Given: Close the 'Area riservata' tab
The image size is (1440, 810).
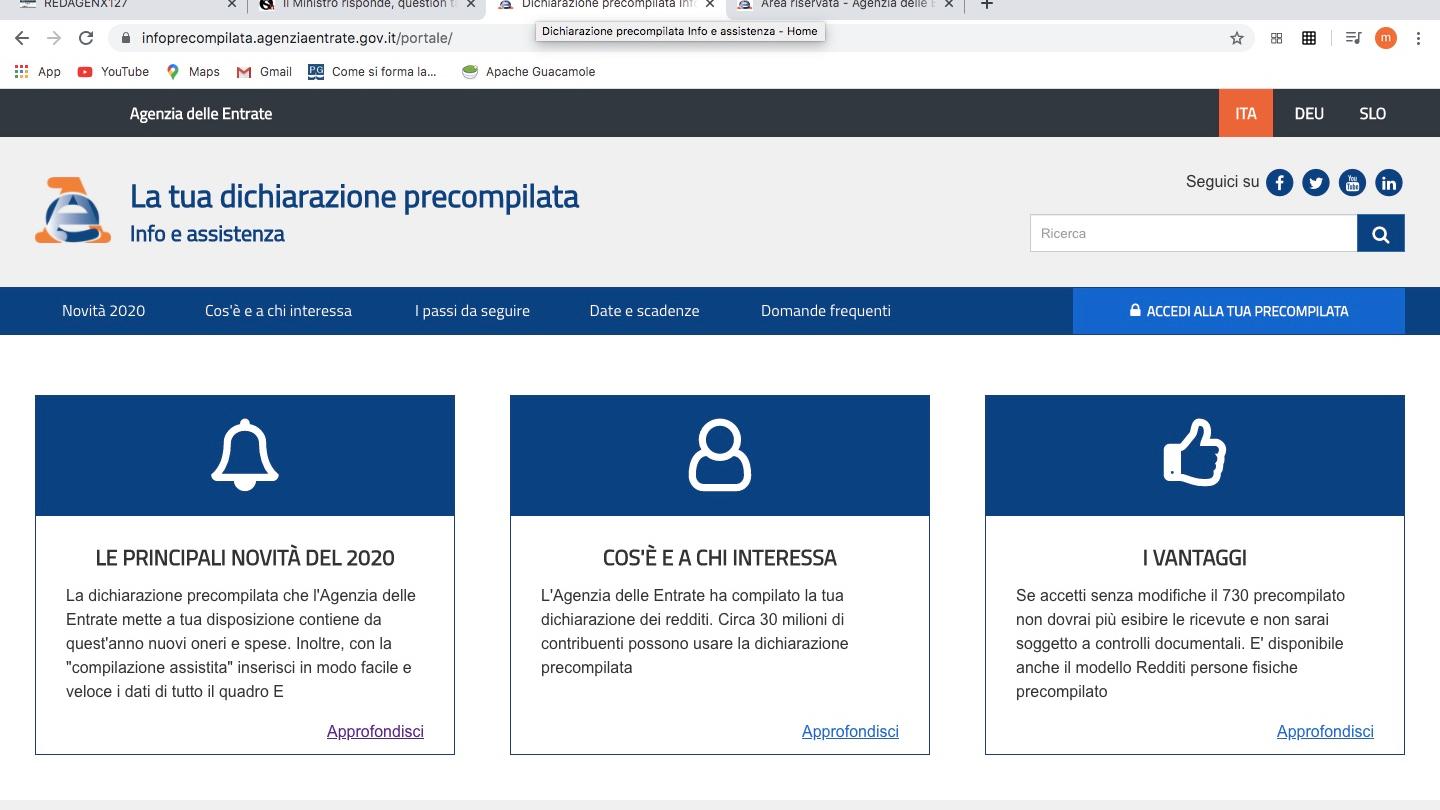Looking at the screenshot, I should (x=948, y=5).
